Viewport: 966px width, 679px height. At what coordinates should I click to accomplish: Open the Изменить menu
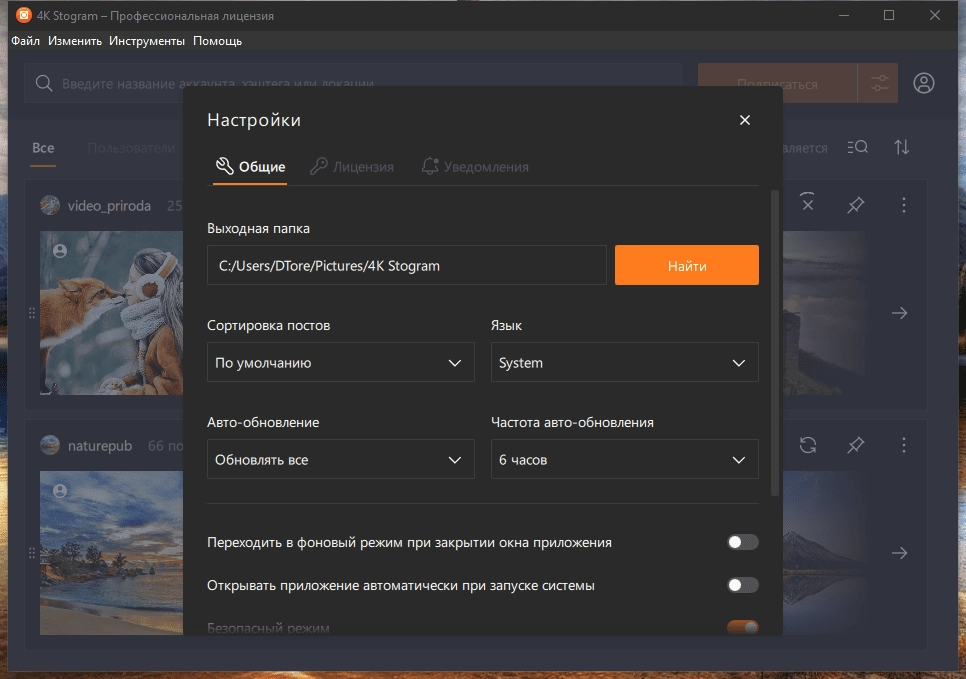click(75, 41)
